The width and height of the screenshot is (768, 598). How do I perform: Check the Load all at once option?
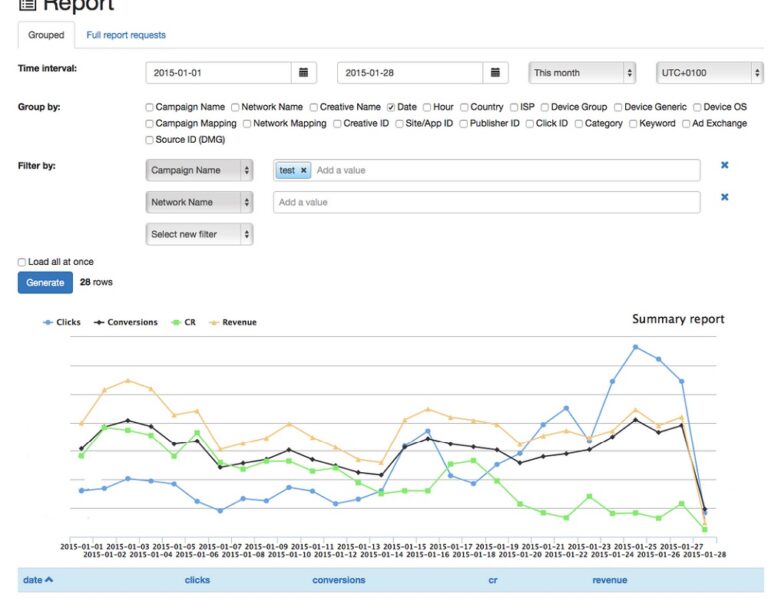pos(22,262)
